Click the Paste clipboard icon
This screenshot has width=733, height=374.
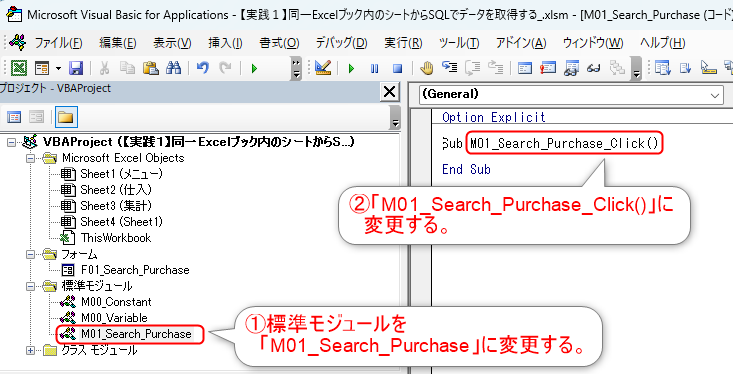click(x=151, y=69)
